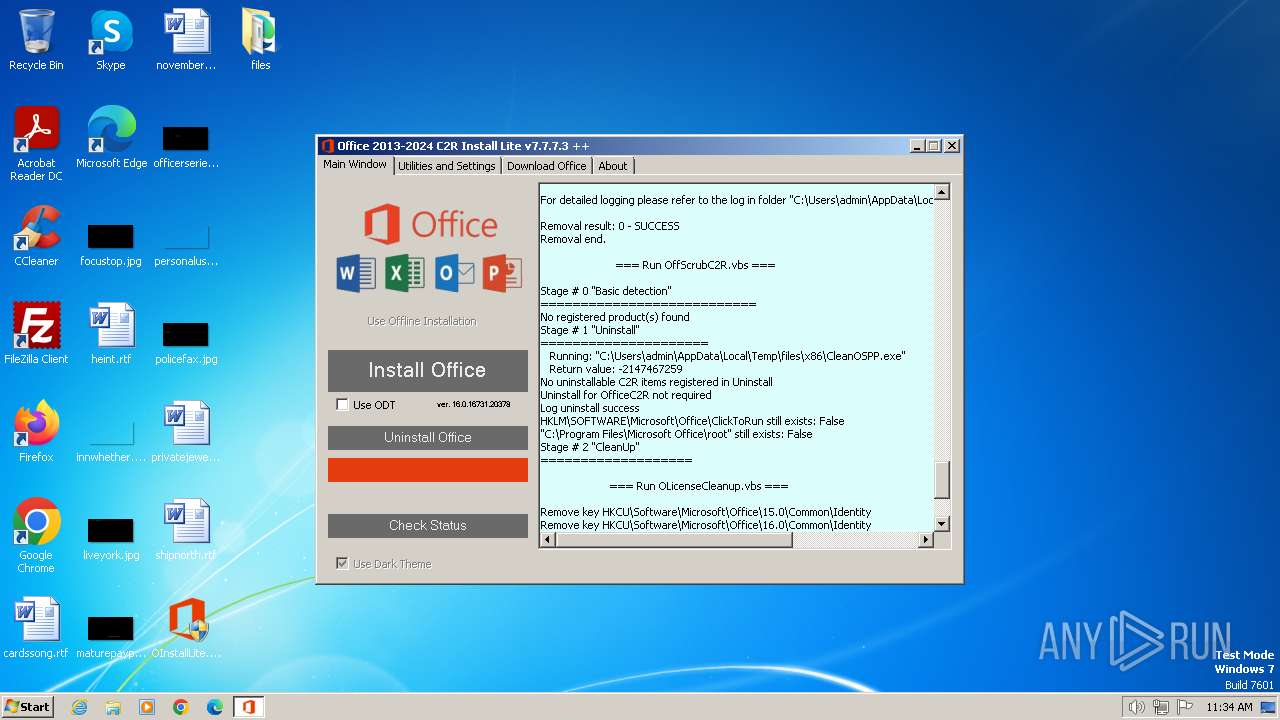Open FileZilla Client shortcut

click(x=36, y=334)
